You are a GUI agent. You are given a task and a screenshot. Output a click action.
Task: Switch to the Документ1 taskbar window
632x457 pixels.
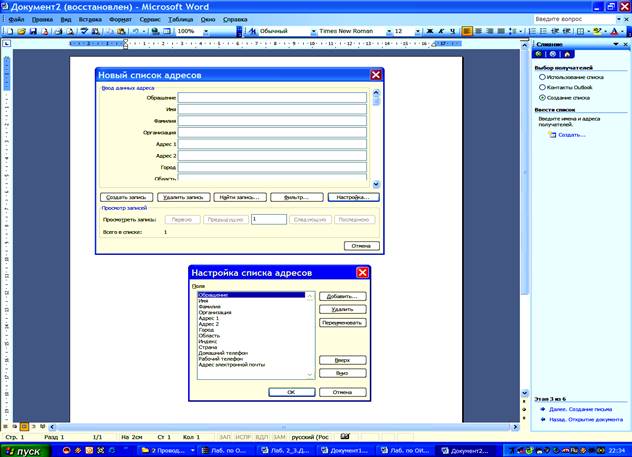(345, 451)
